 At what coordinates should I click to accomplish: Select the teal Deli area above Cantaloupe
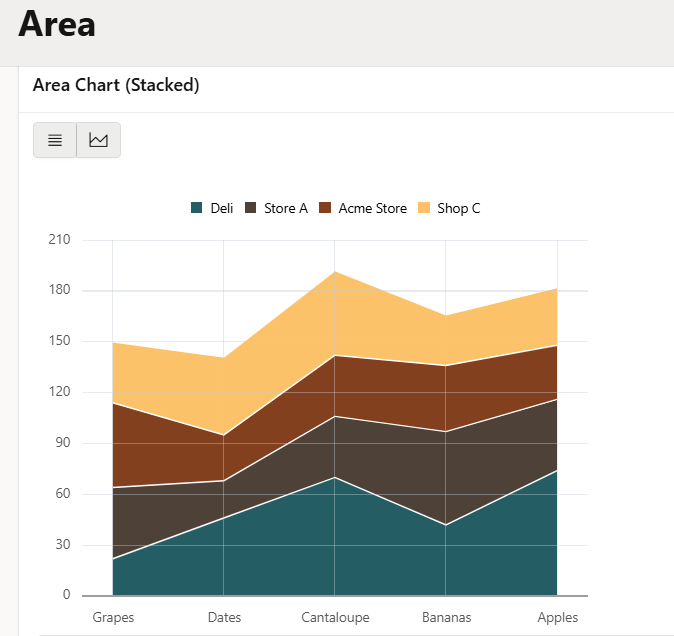click(335, 536)
